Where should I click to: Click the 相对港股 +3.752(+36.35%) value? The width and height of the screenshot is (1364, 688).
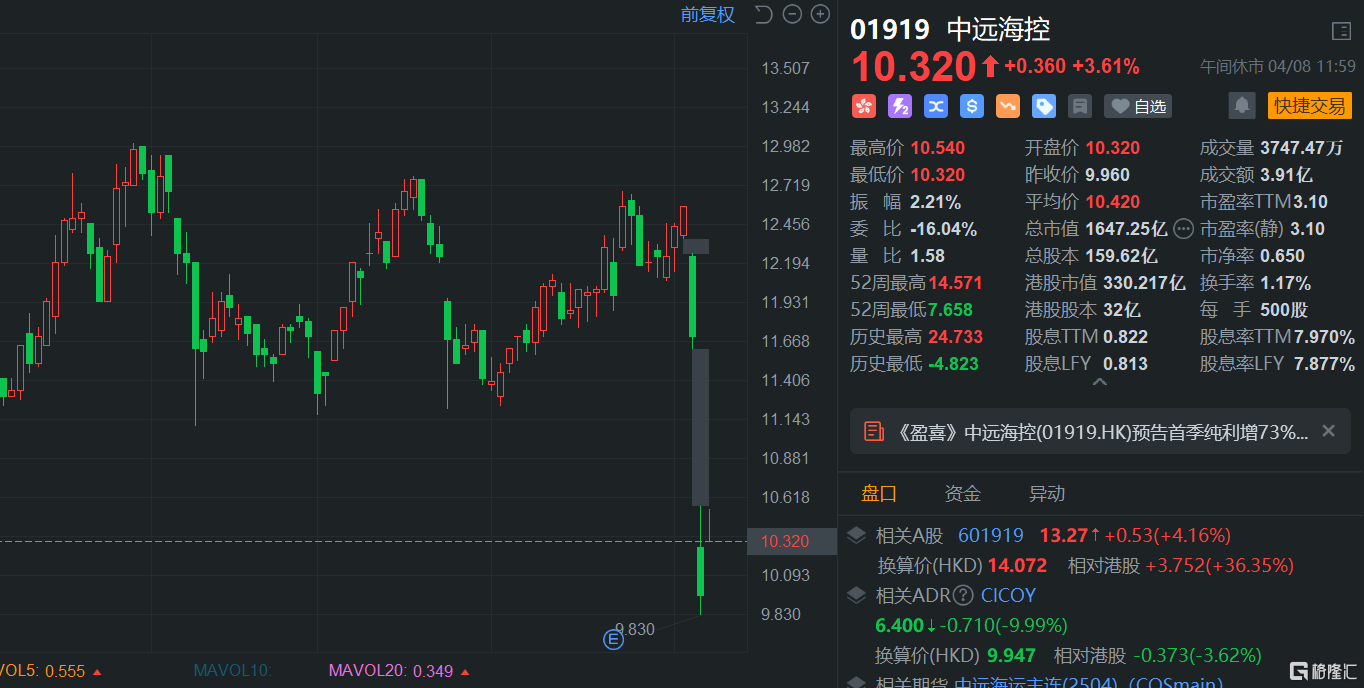click(1219, 565)
